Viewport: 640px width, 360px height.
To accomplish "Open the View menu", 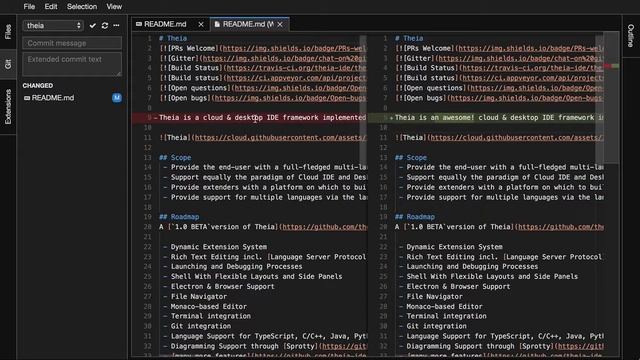I will (114, 7).
